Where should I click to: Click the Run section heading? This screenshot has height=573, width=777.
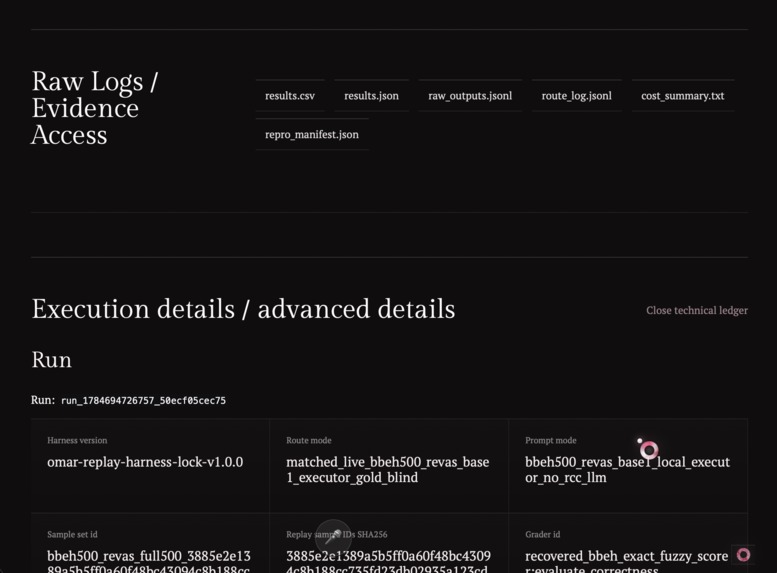(x=52, y=360)
